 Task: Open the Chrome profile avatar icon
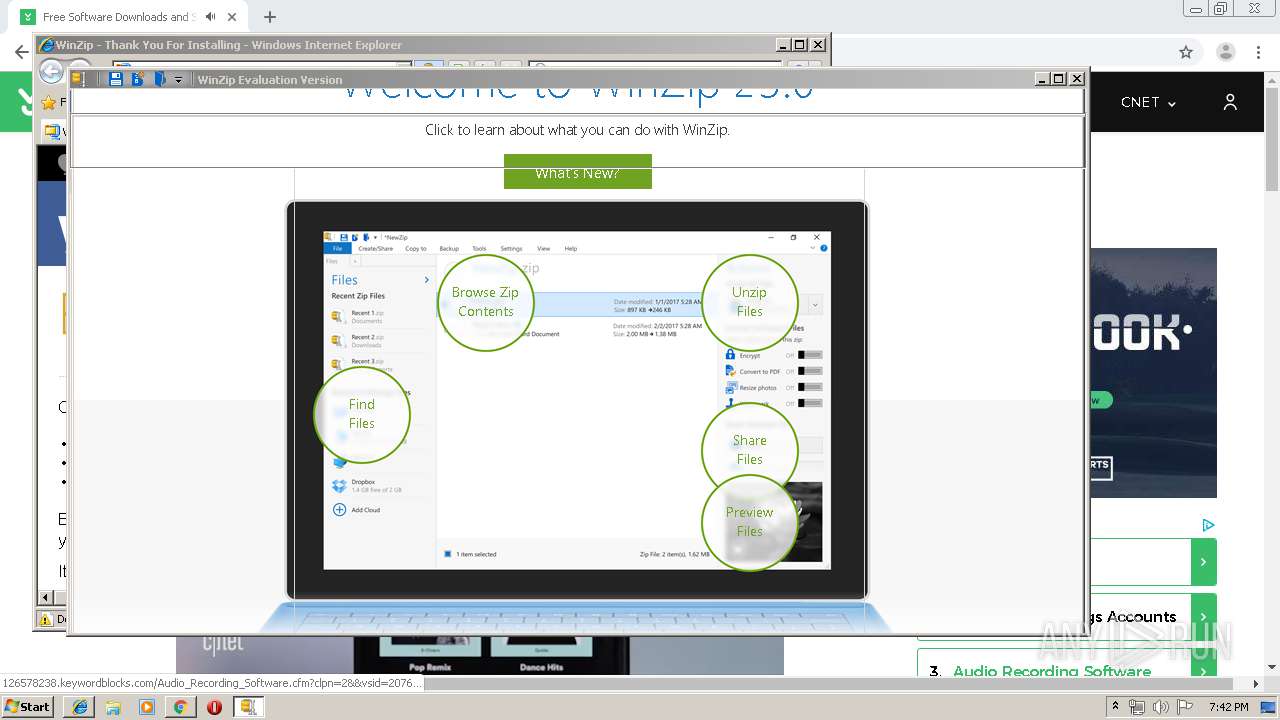1225,52
